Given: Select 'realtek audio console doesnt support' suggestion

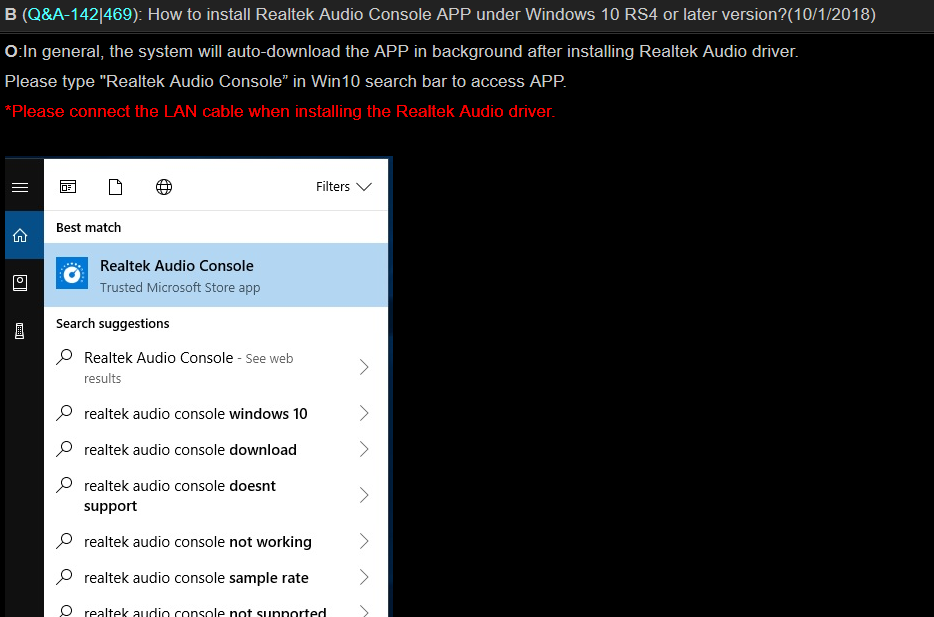Looking at the screenshot, I should [x=216, y=496].
